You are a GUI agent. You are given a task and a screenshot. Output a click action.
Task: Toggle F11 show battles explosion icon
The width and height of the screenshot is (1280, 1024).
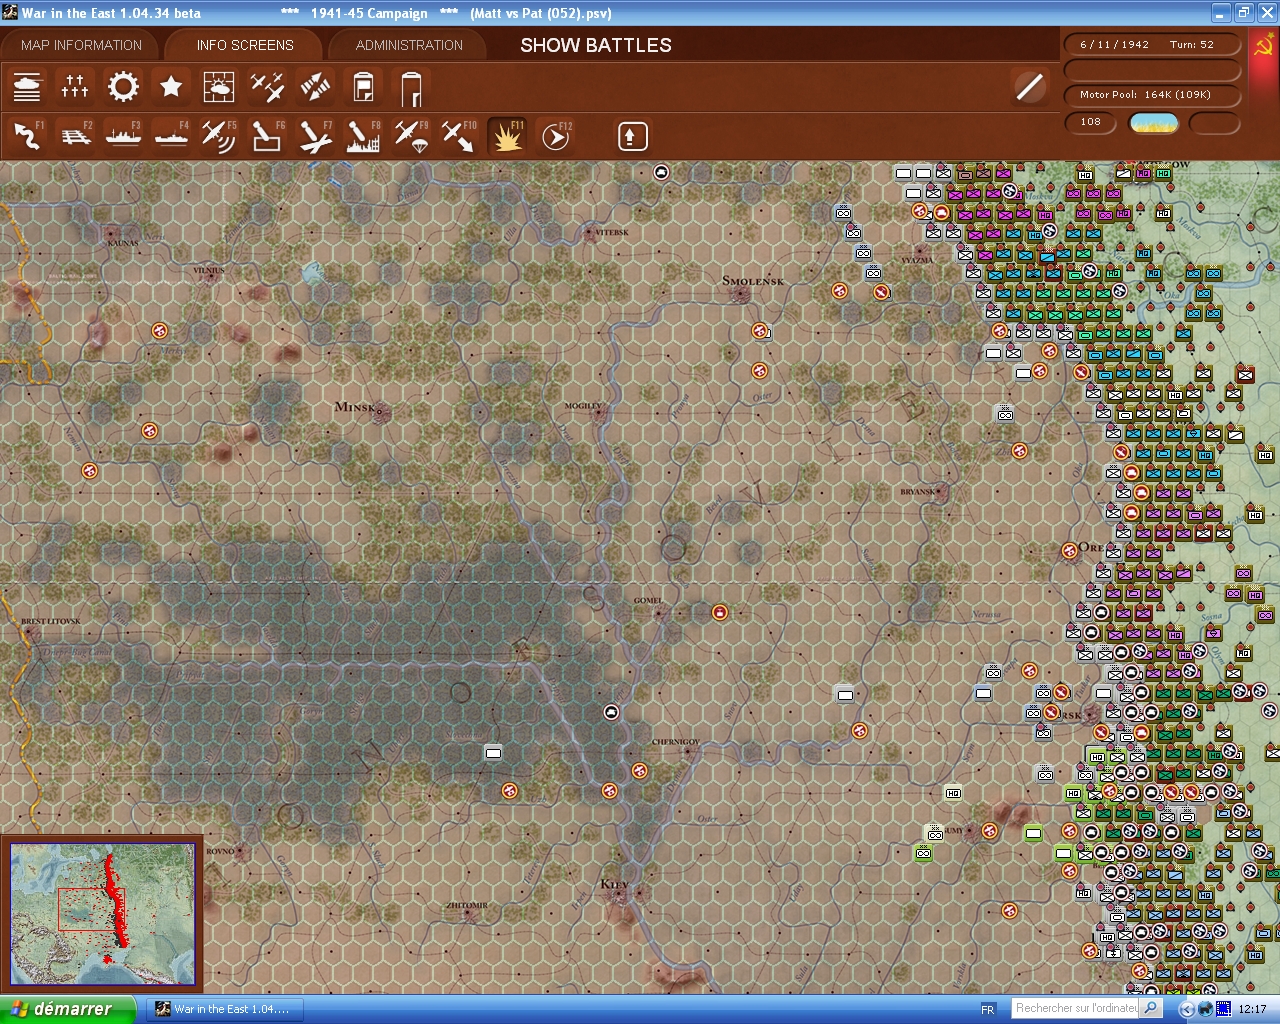[x=507, y=135]
